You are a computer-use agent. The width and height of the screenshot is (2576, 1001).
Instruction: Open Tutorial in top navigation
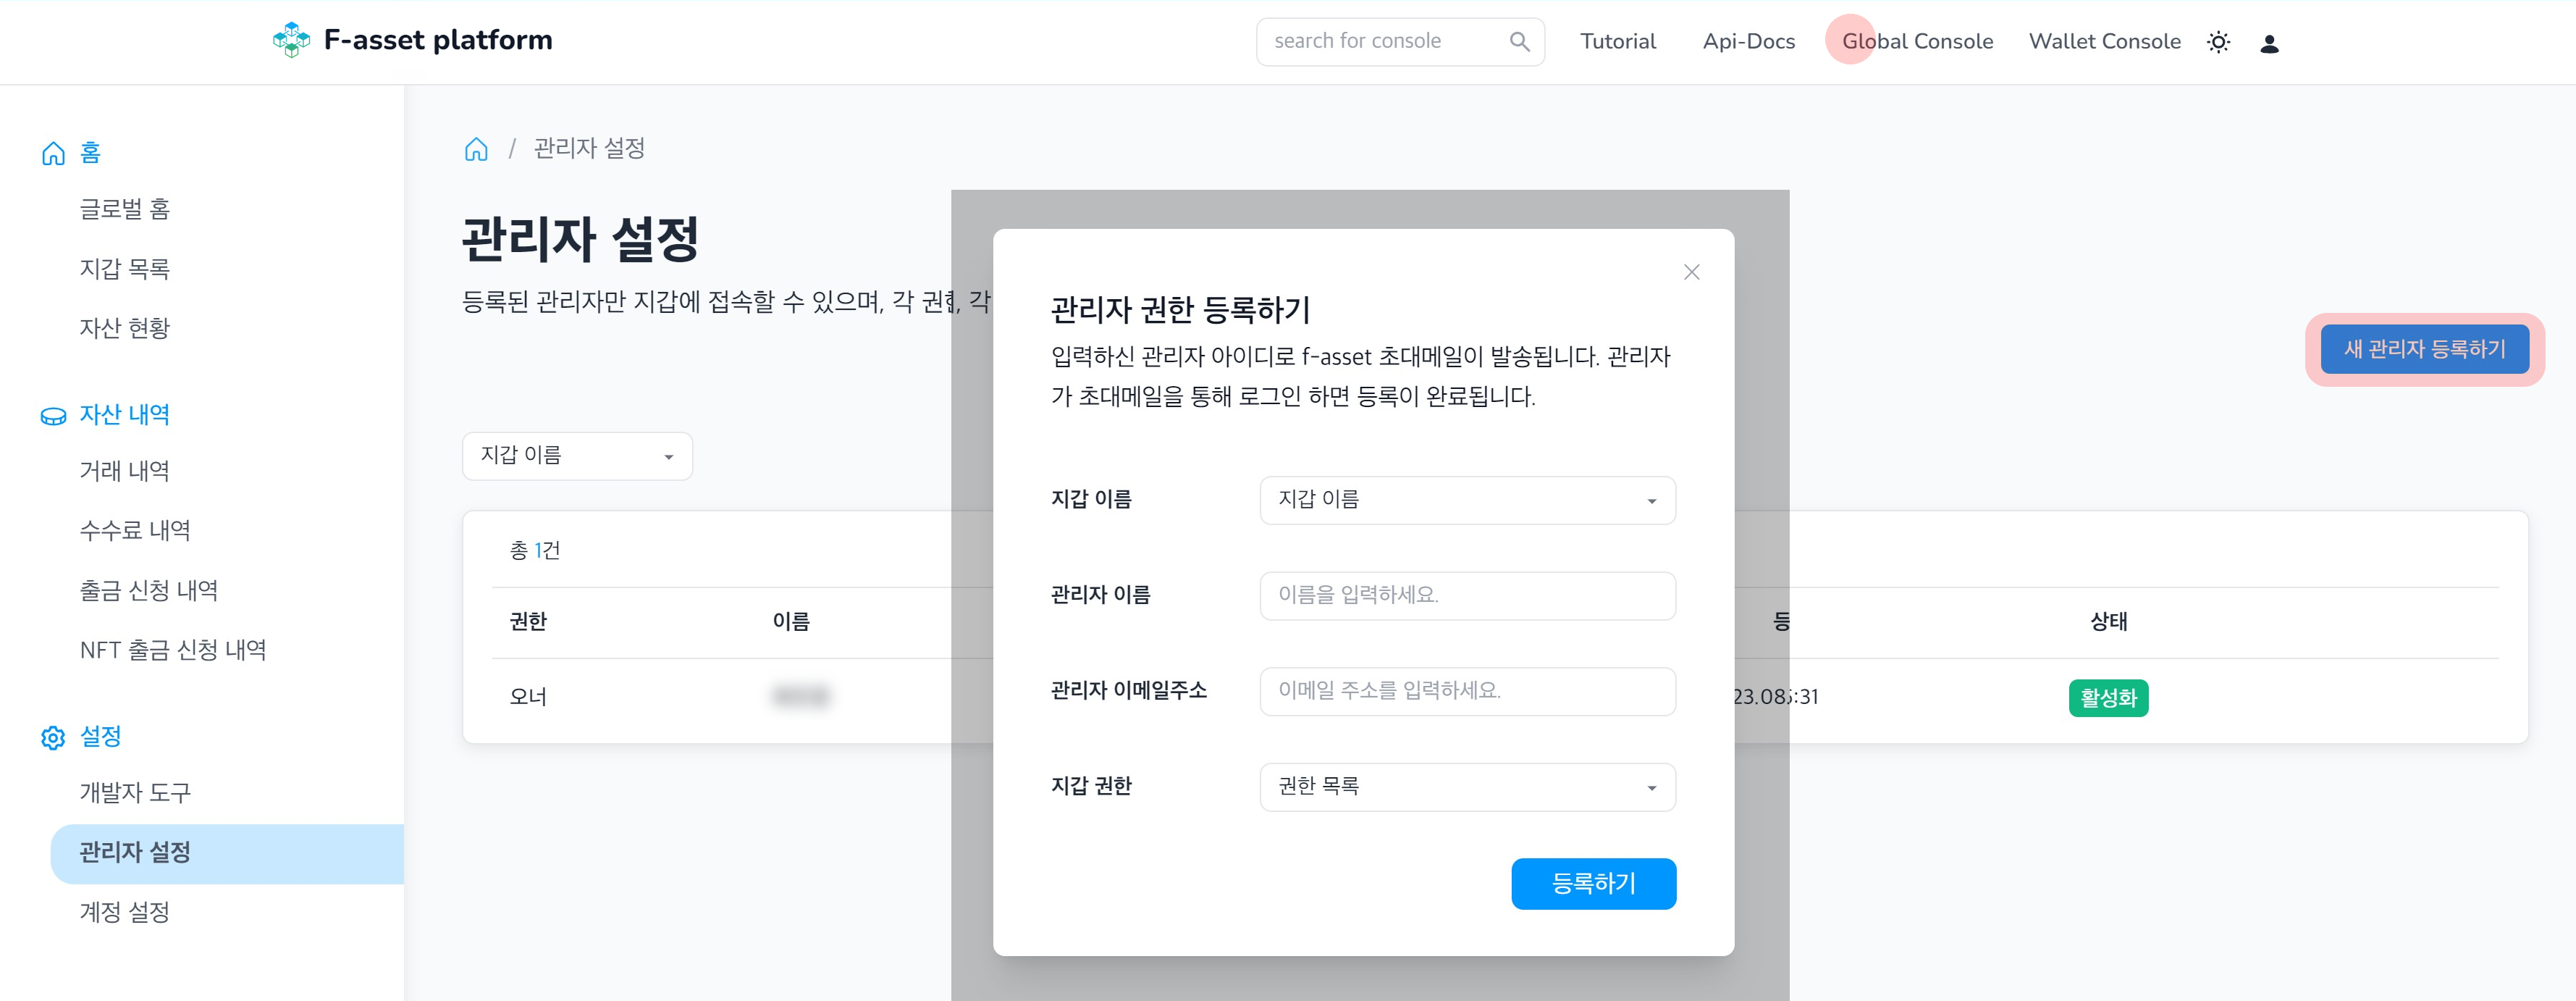(x=1617, y=42)
